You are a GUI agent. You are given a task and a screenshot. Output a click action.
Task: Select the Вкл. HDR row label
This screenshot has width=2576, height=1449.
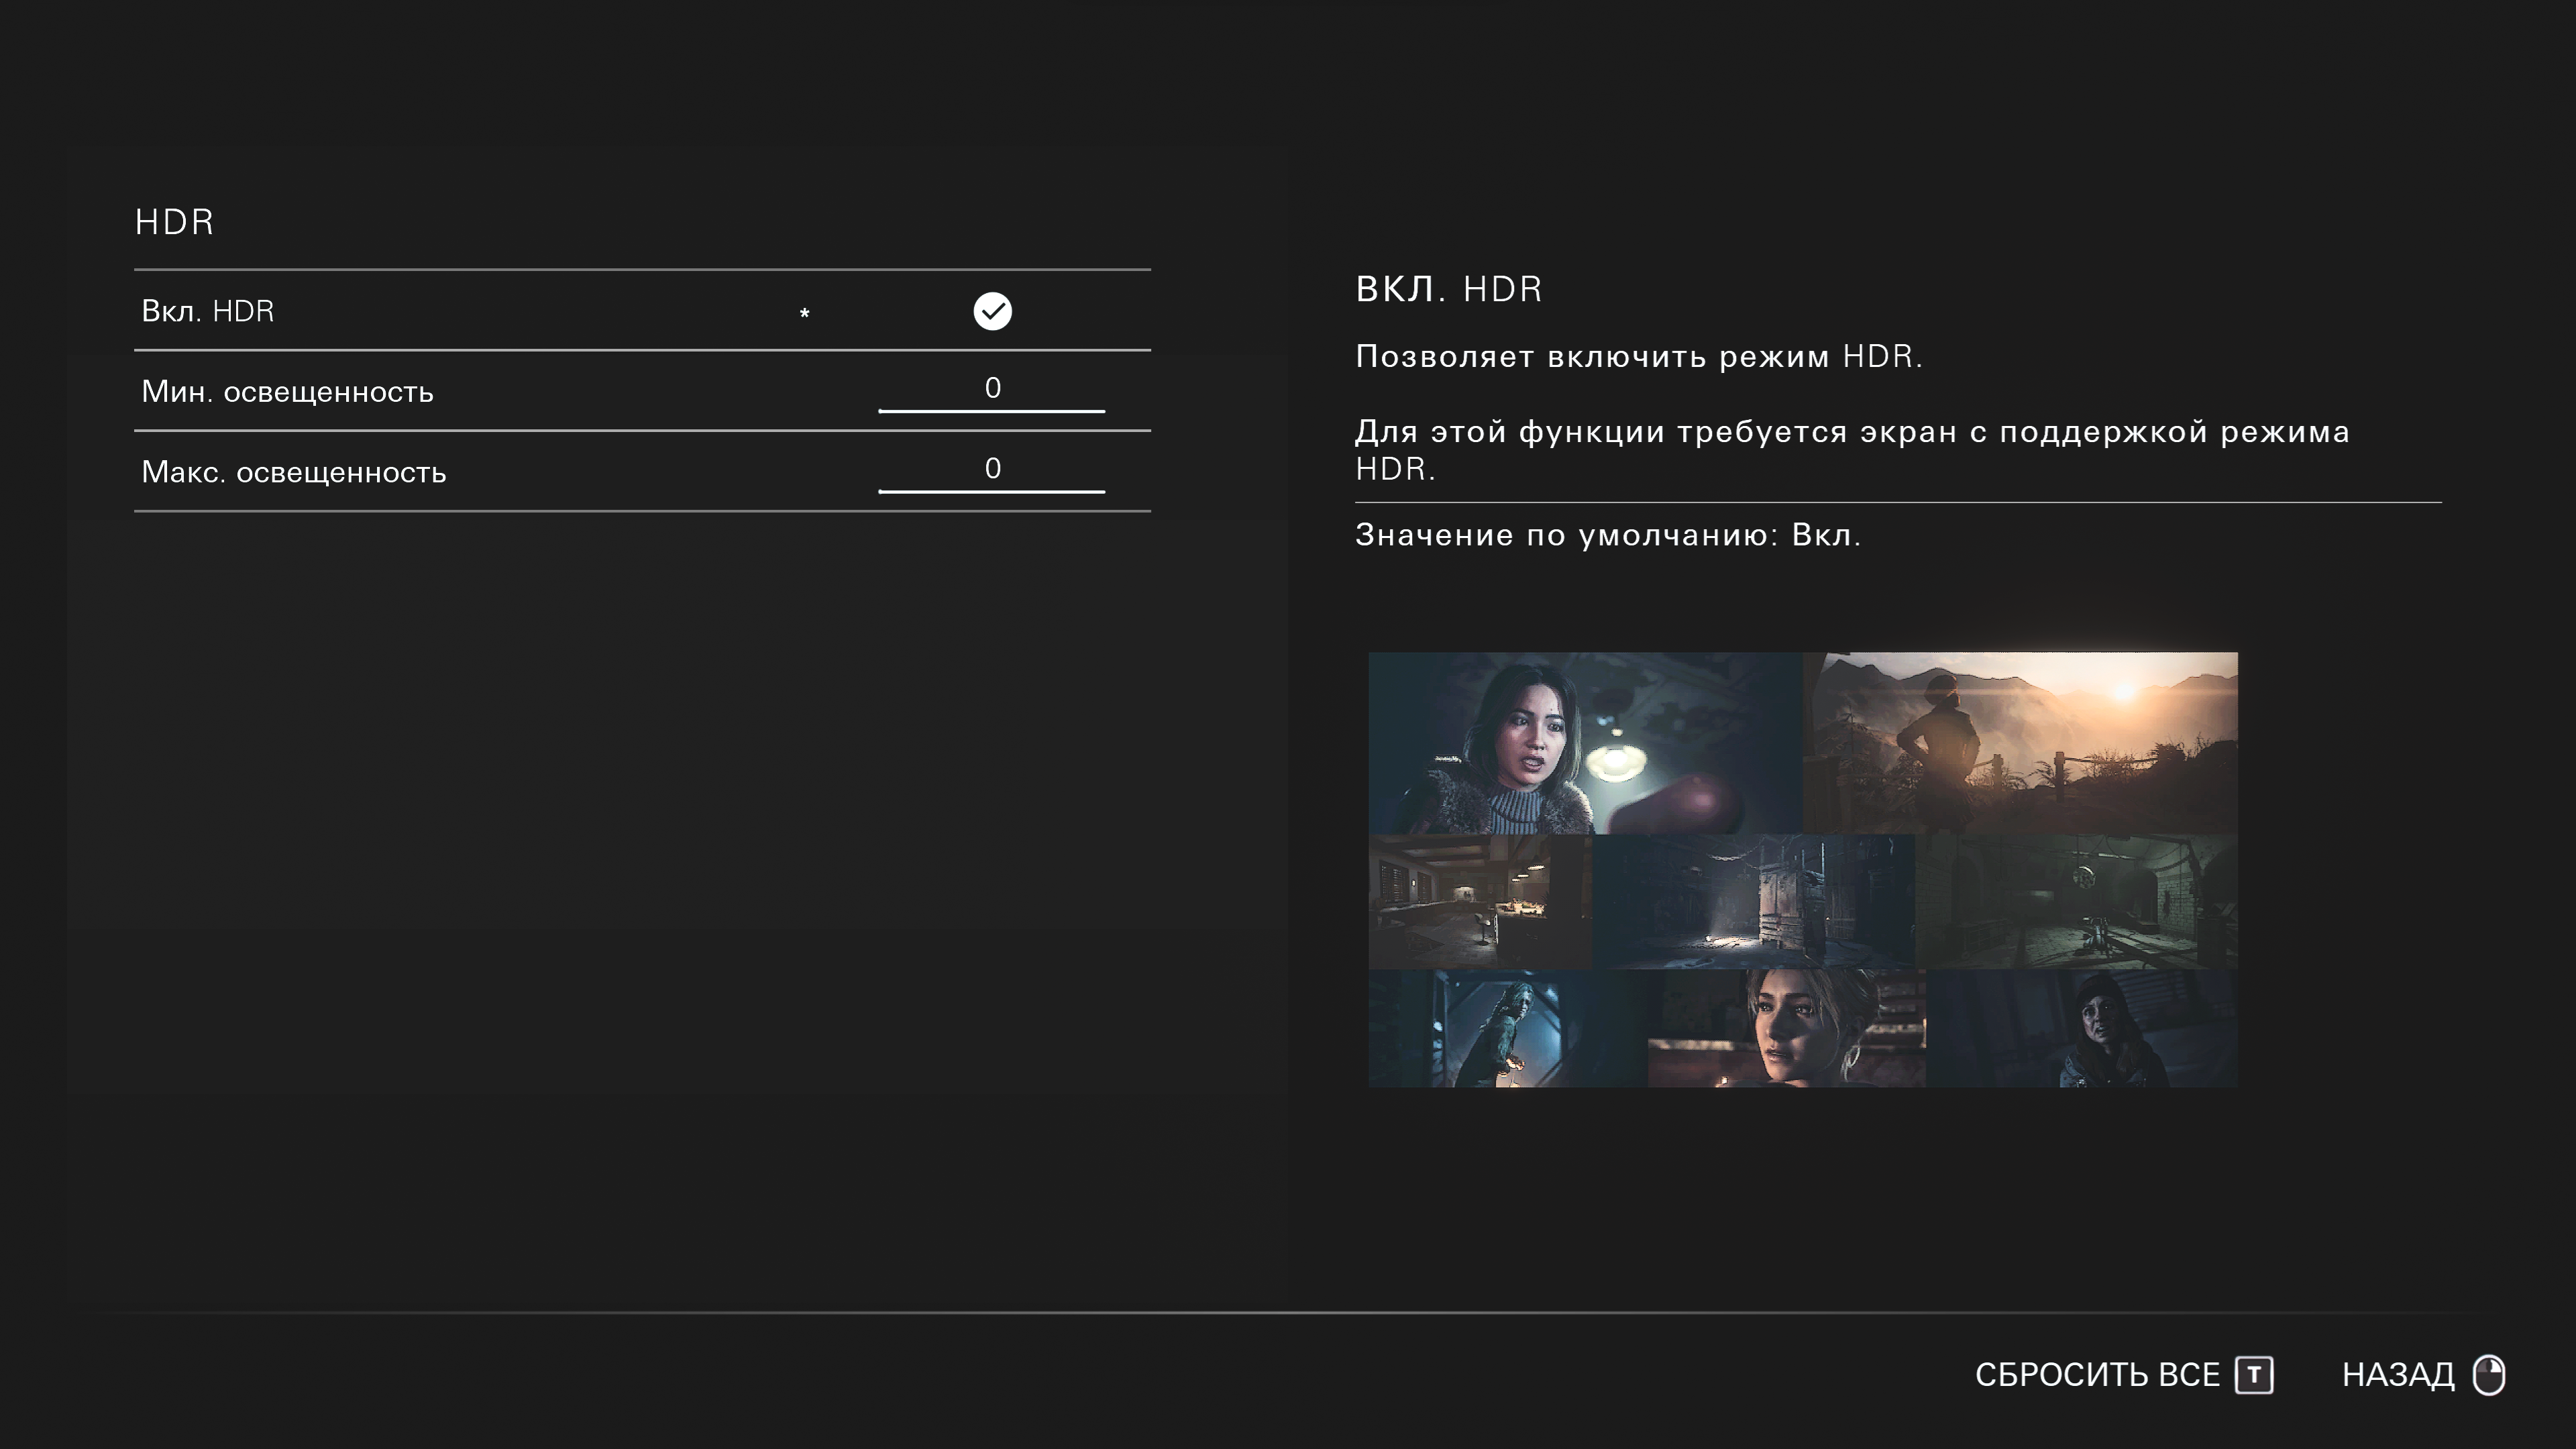tap(208, 311)
